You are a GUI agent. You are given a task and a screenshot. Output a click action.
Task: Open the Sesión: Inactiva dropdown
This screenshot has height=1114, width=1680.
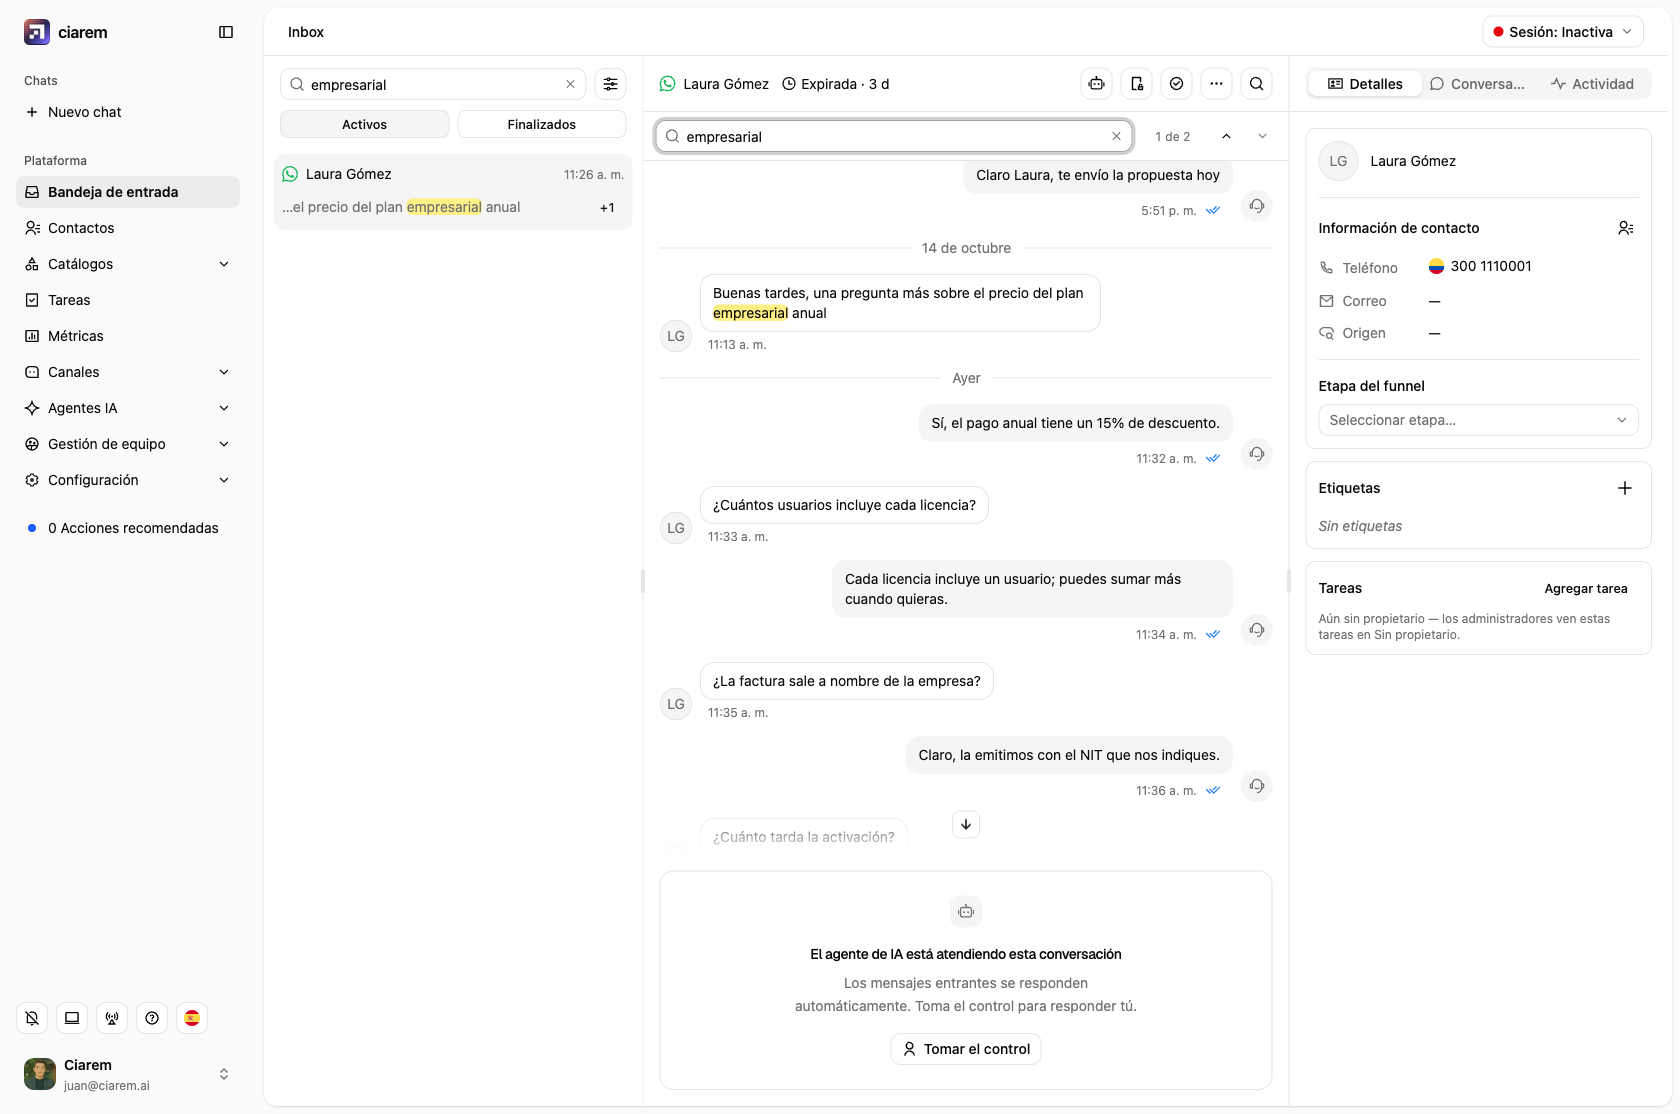(1563, 32)
